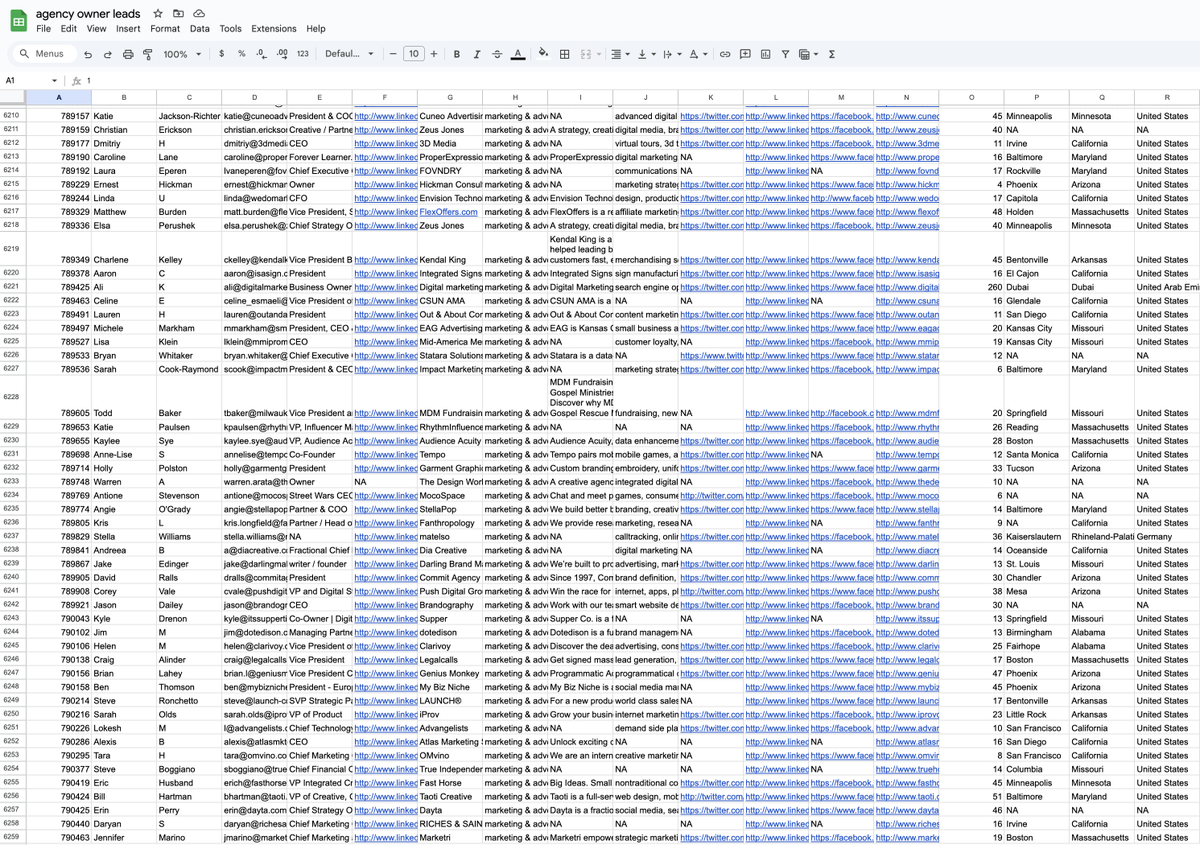Open the Data menu
This screenshot has width=1200, height=845.
[x=200, y=29]
